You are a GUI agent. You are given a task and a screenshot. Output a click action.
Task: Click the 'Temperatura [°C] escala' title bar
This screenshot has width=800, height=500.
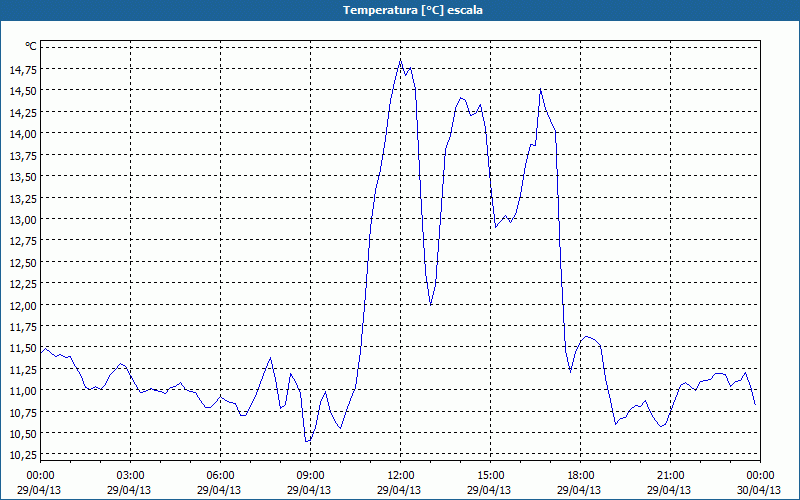coord(400,10)
